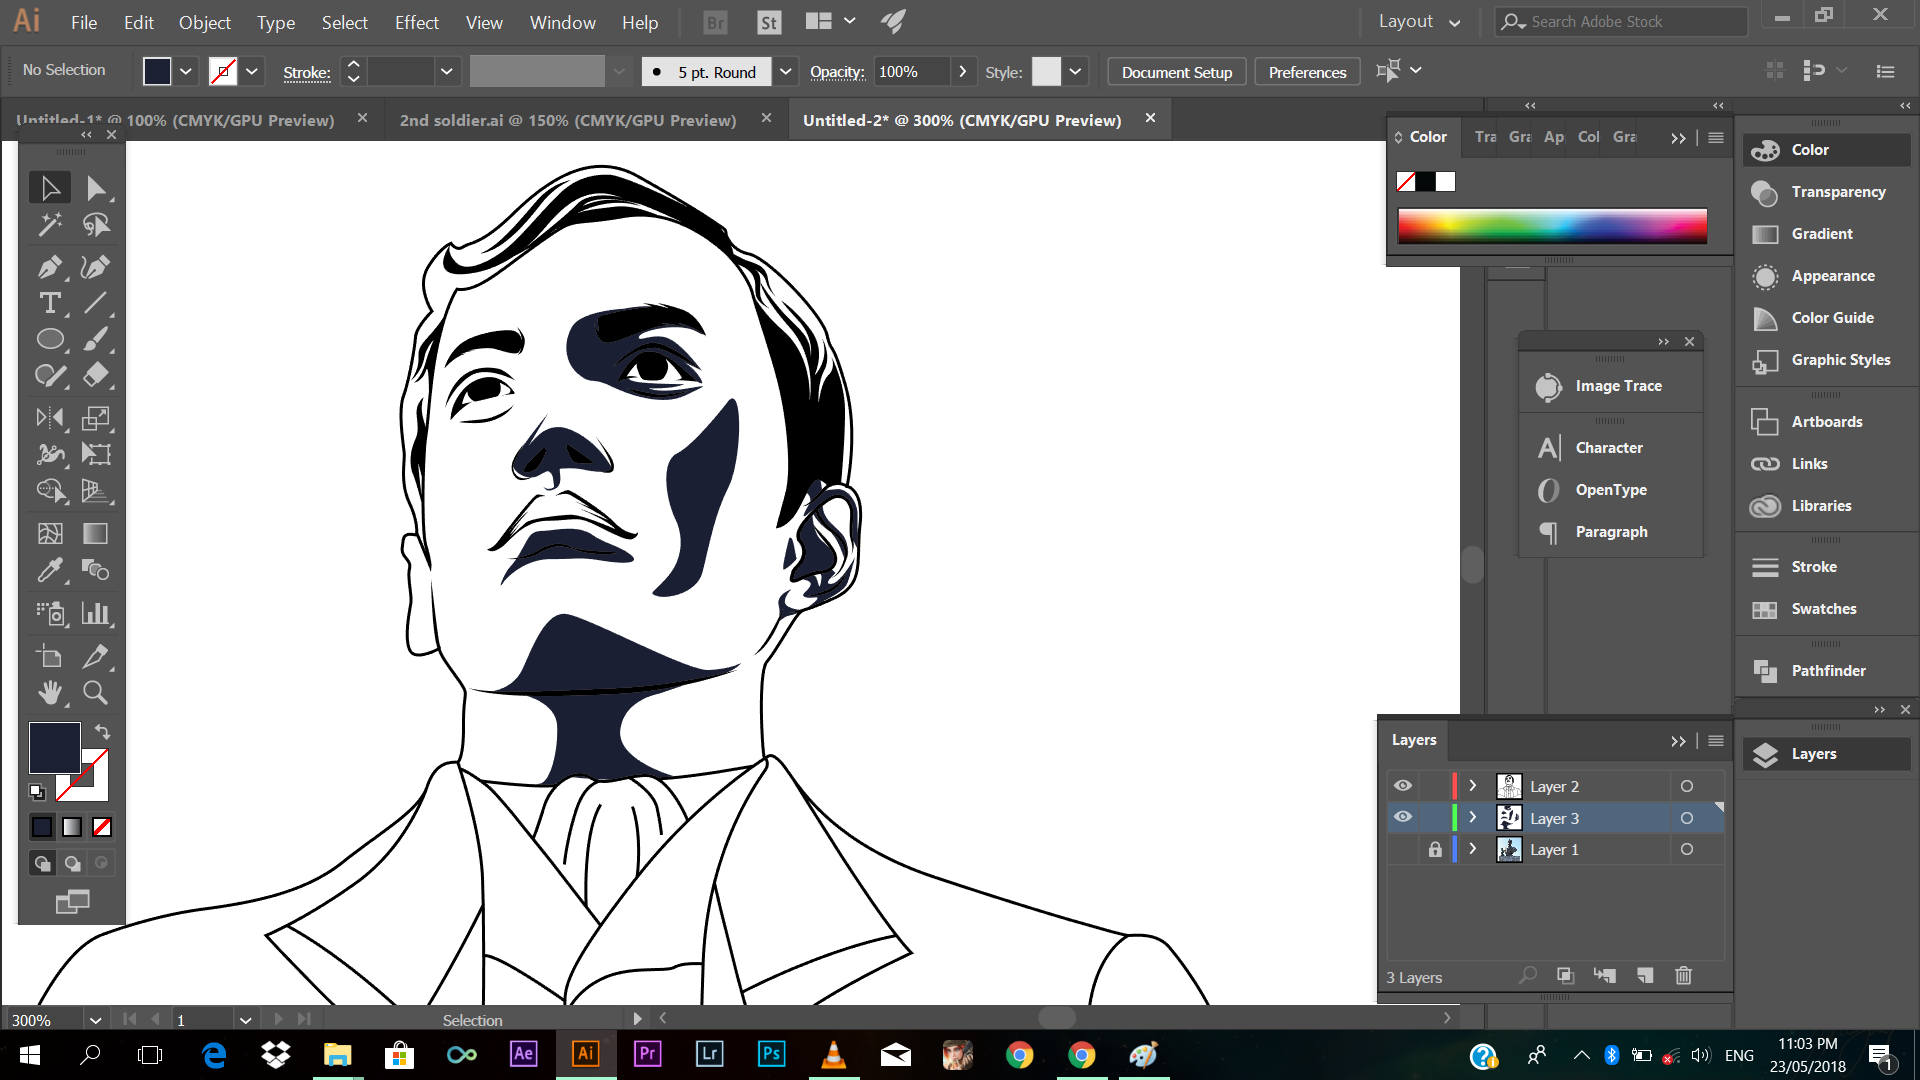The image size is (1920, 1080).
Task: Expand Layer 2 contents
Action: [x=1472, y=786]
